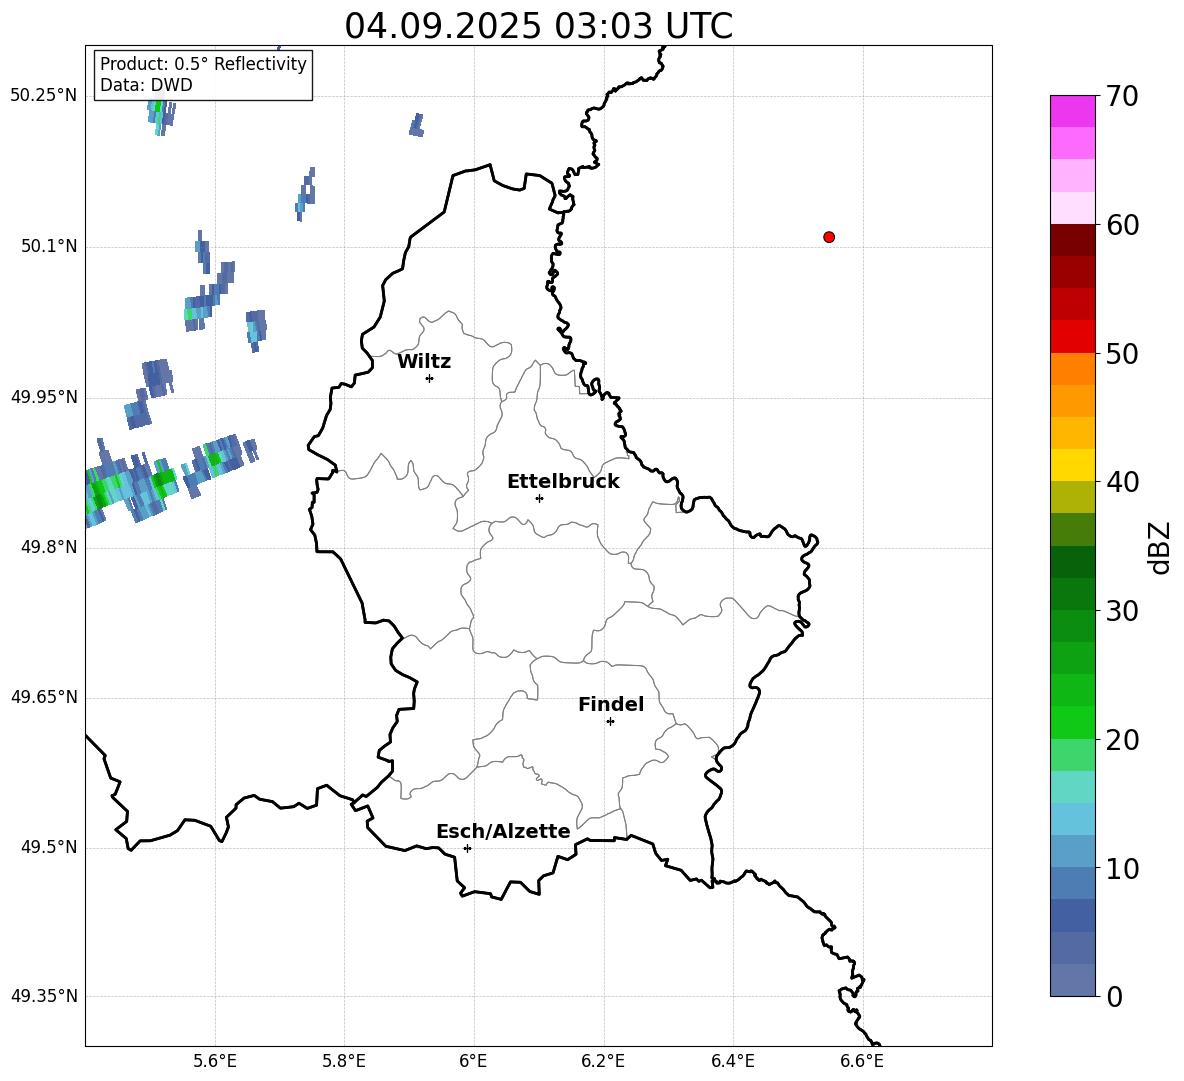Click the colorbar tick label 20
1184x1081 pixels.
1122,740
